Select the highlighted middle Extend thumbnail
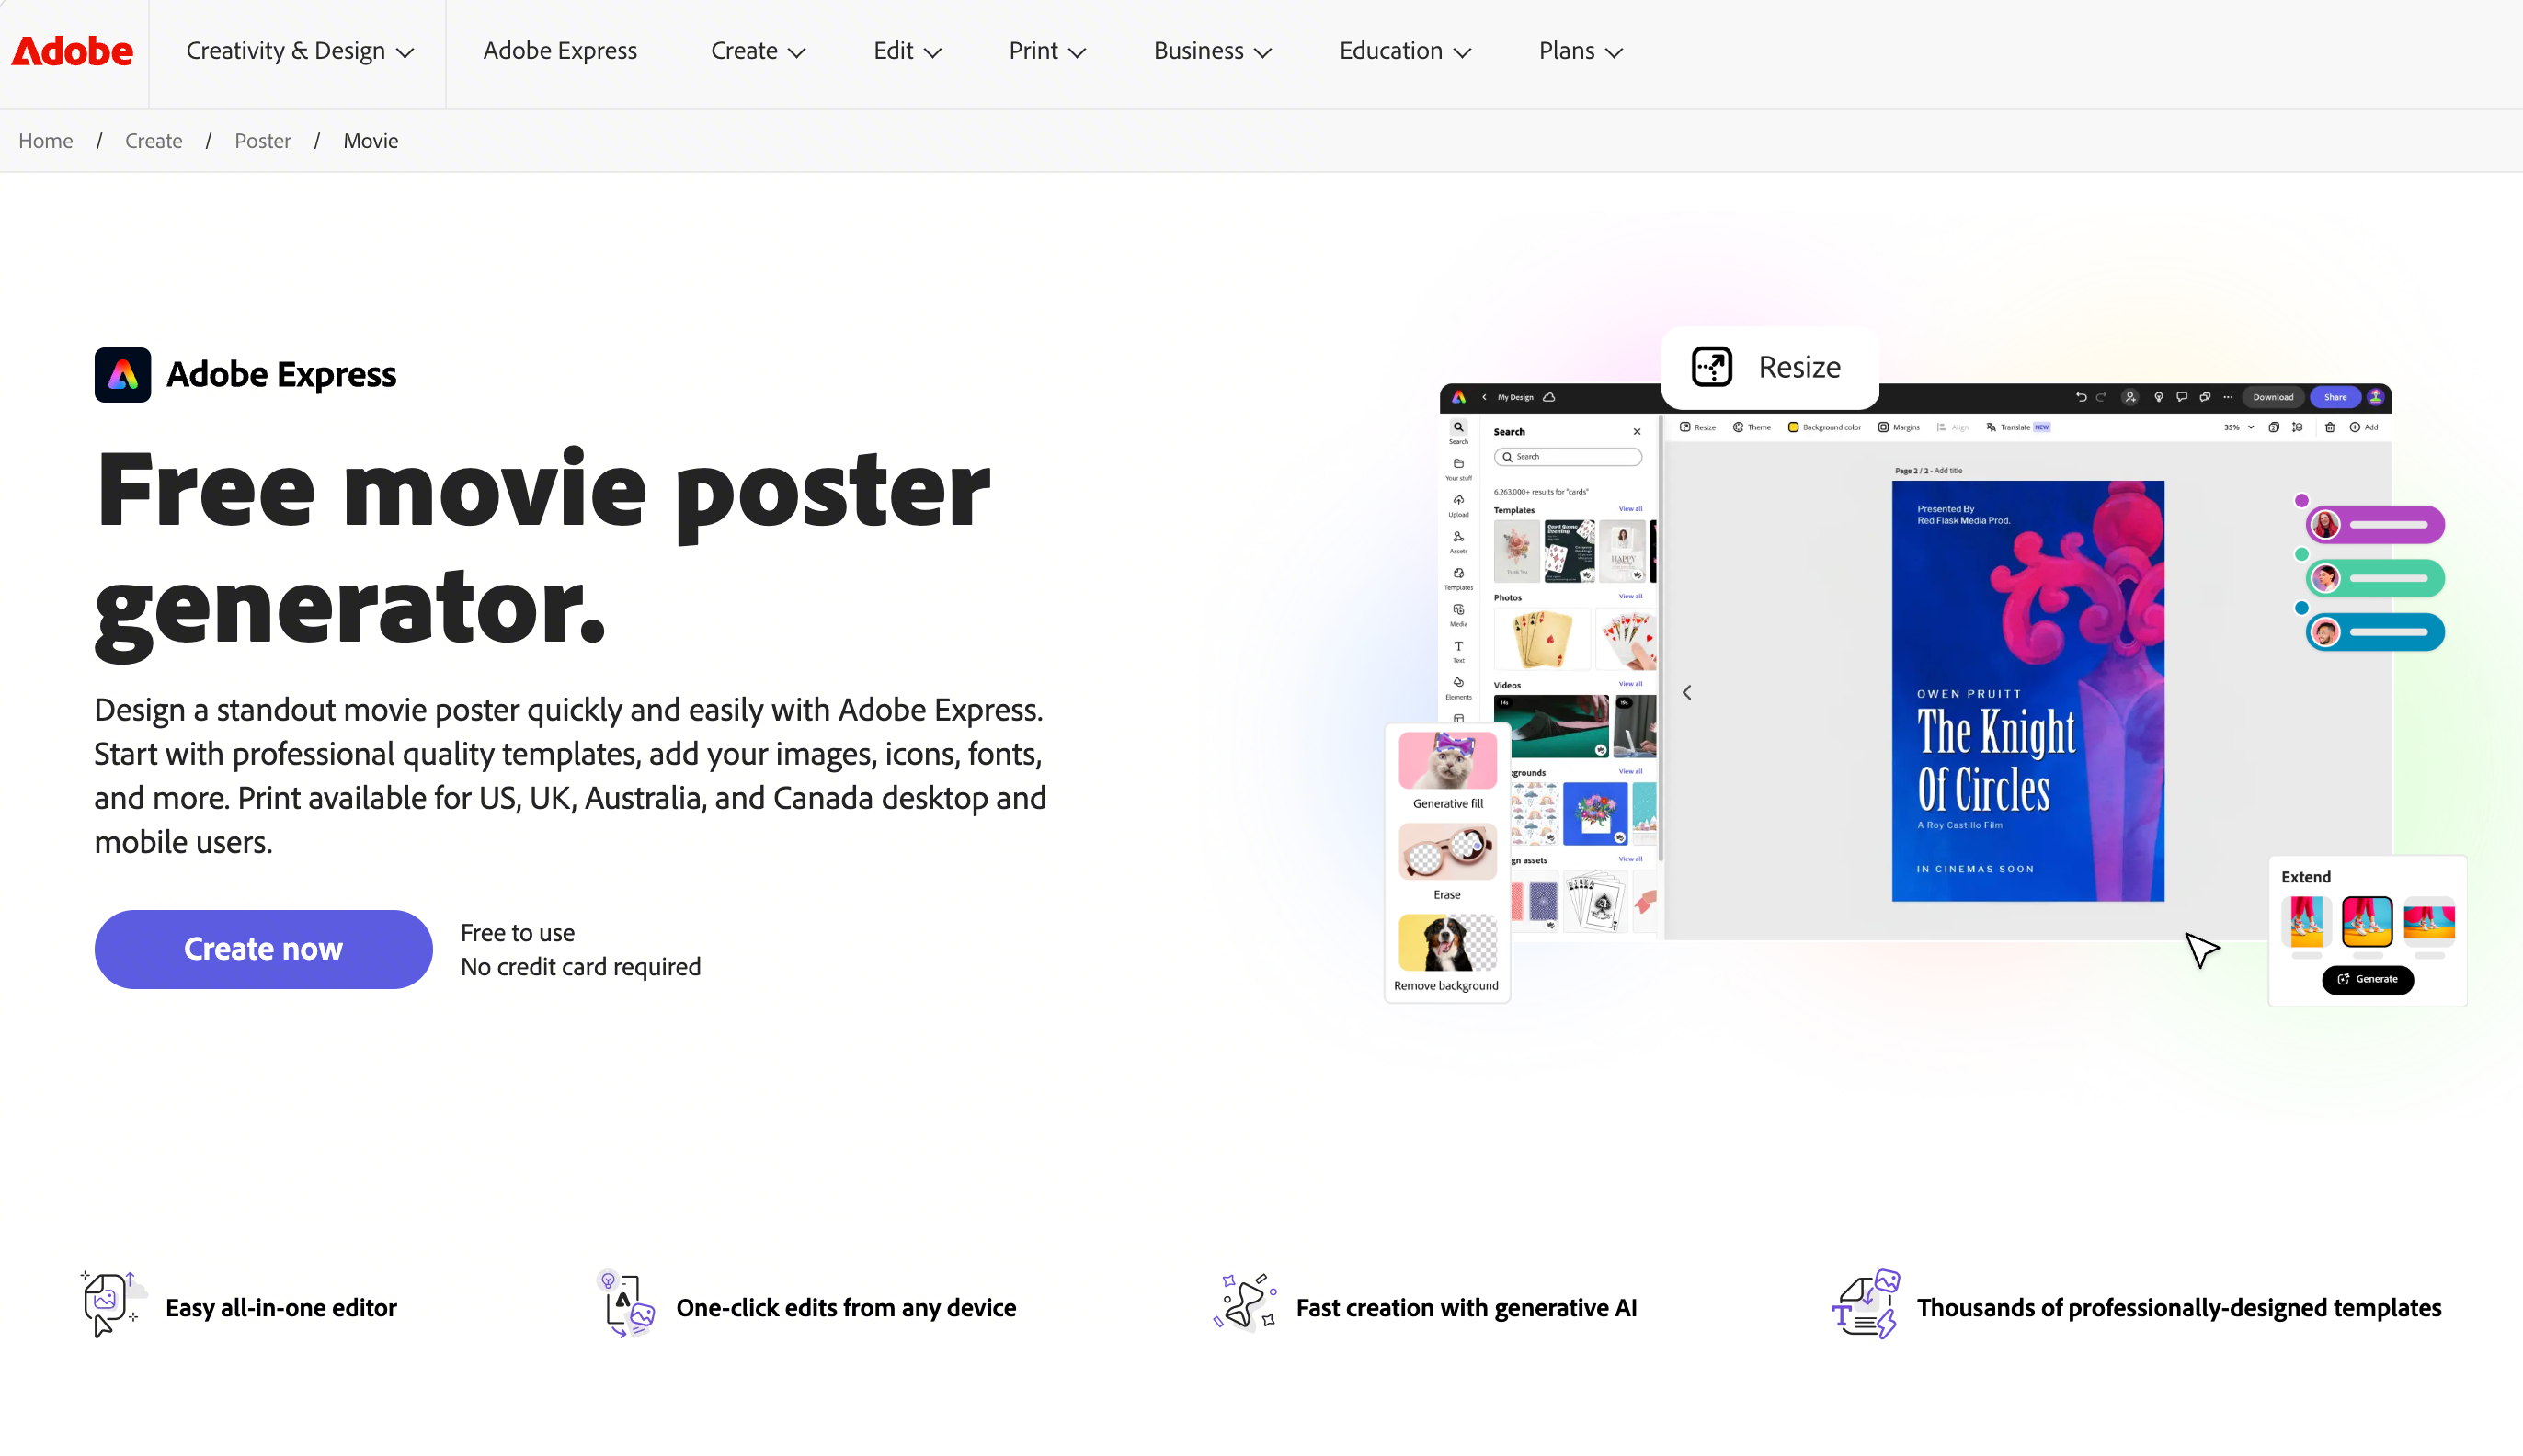2523x1456 pixels. [x=2367, y=922]
